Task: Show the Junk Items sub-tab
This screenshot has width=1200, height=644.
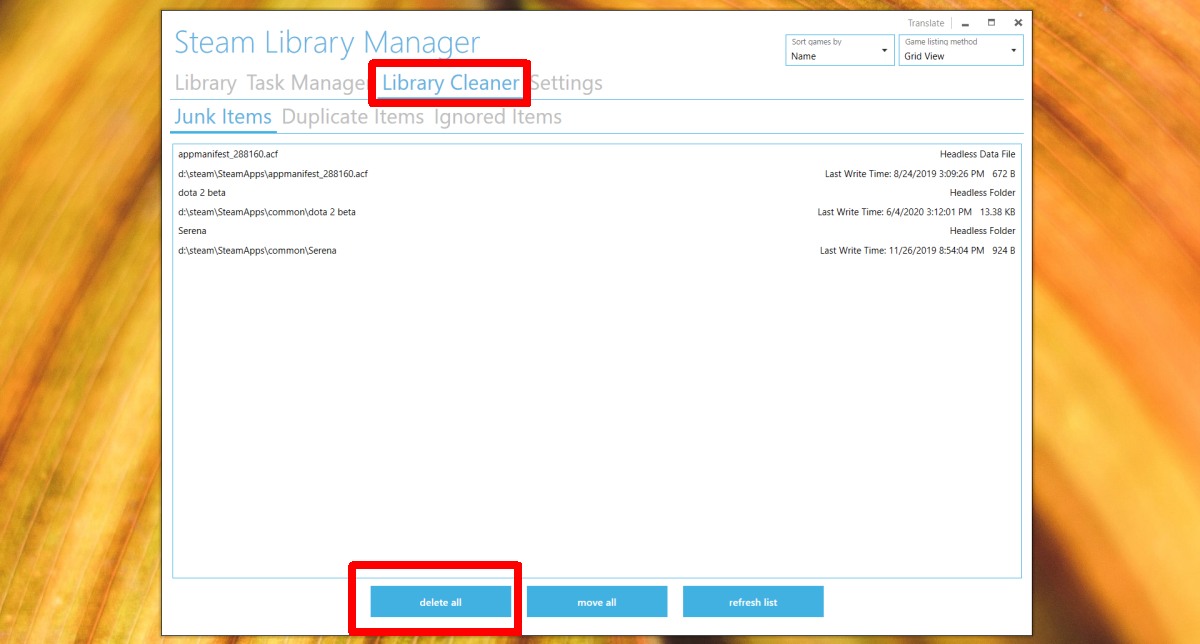Action: tap(223, 117)
